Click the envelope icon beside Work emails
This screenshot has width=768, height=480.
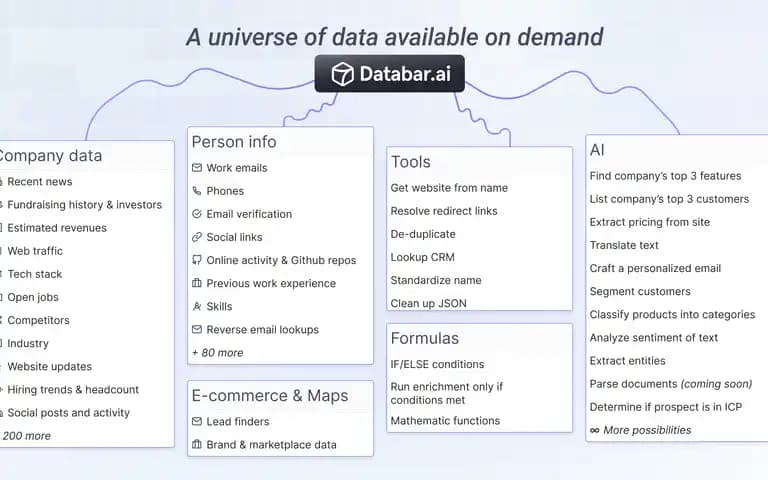pos(197,168)
